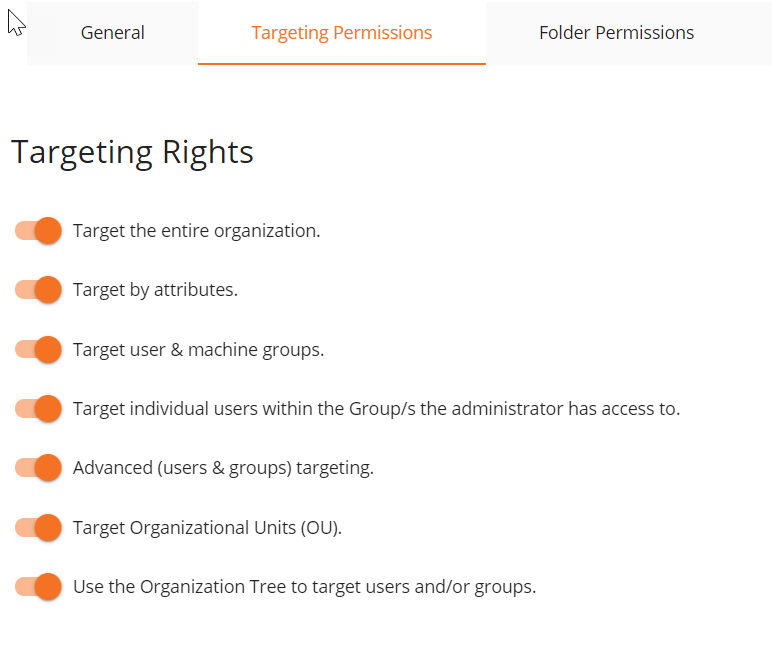This screenshot has width=772, height=648.
Task: Click the Targeting Rights heading
Action: [x=132, y=153]
